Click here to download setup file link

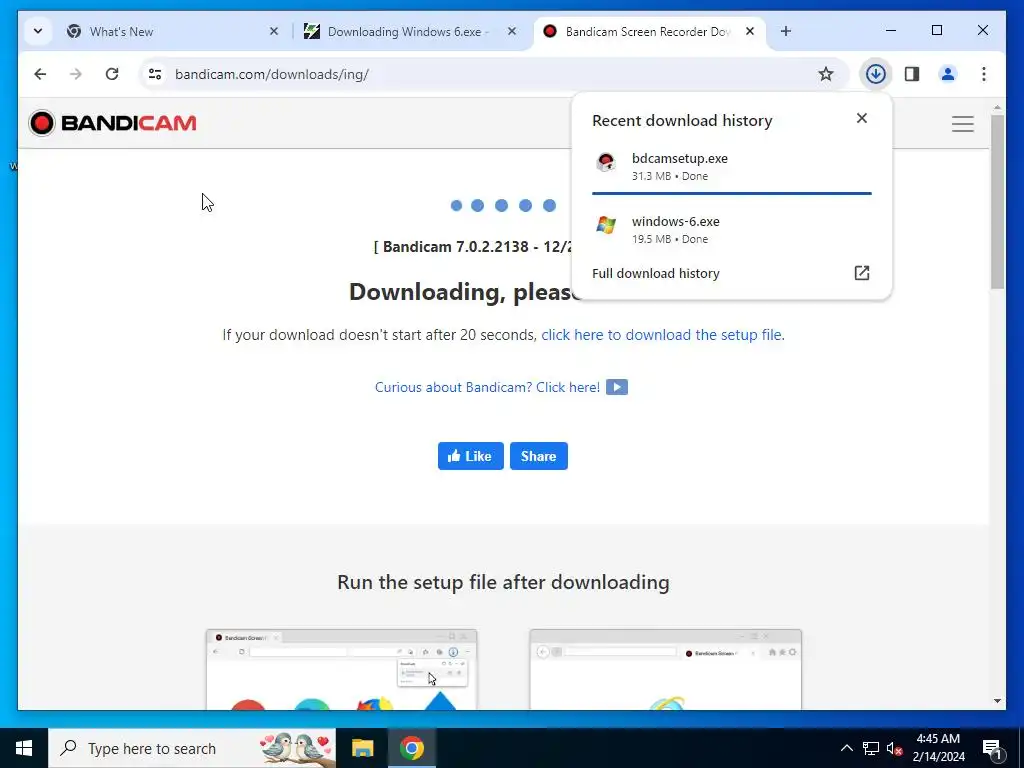(x=663, y=335)
